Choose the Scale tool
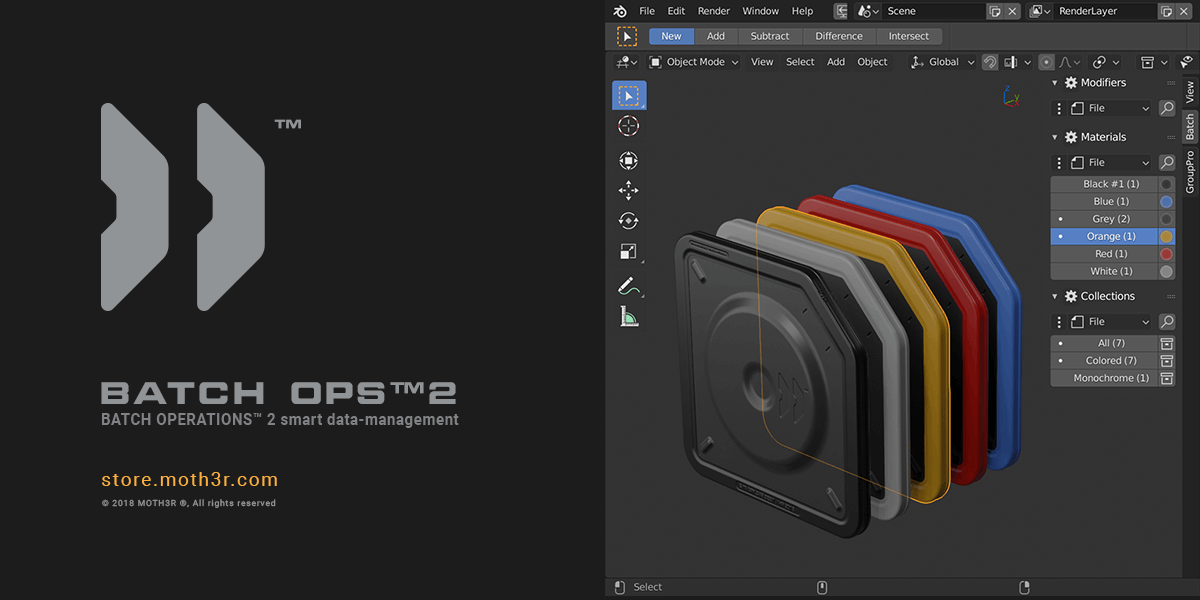The height and width of the screenshot is (600, 1200). [x=629, y=251]
